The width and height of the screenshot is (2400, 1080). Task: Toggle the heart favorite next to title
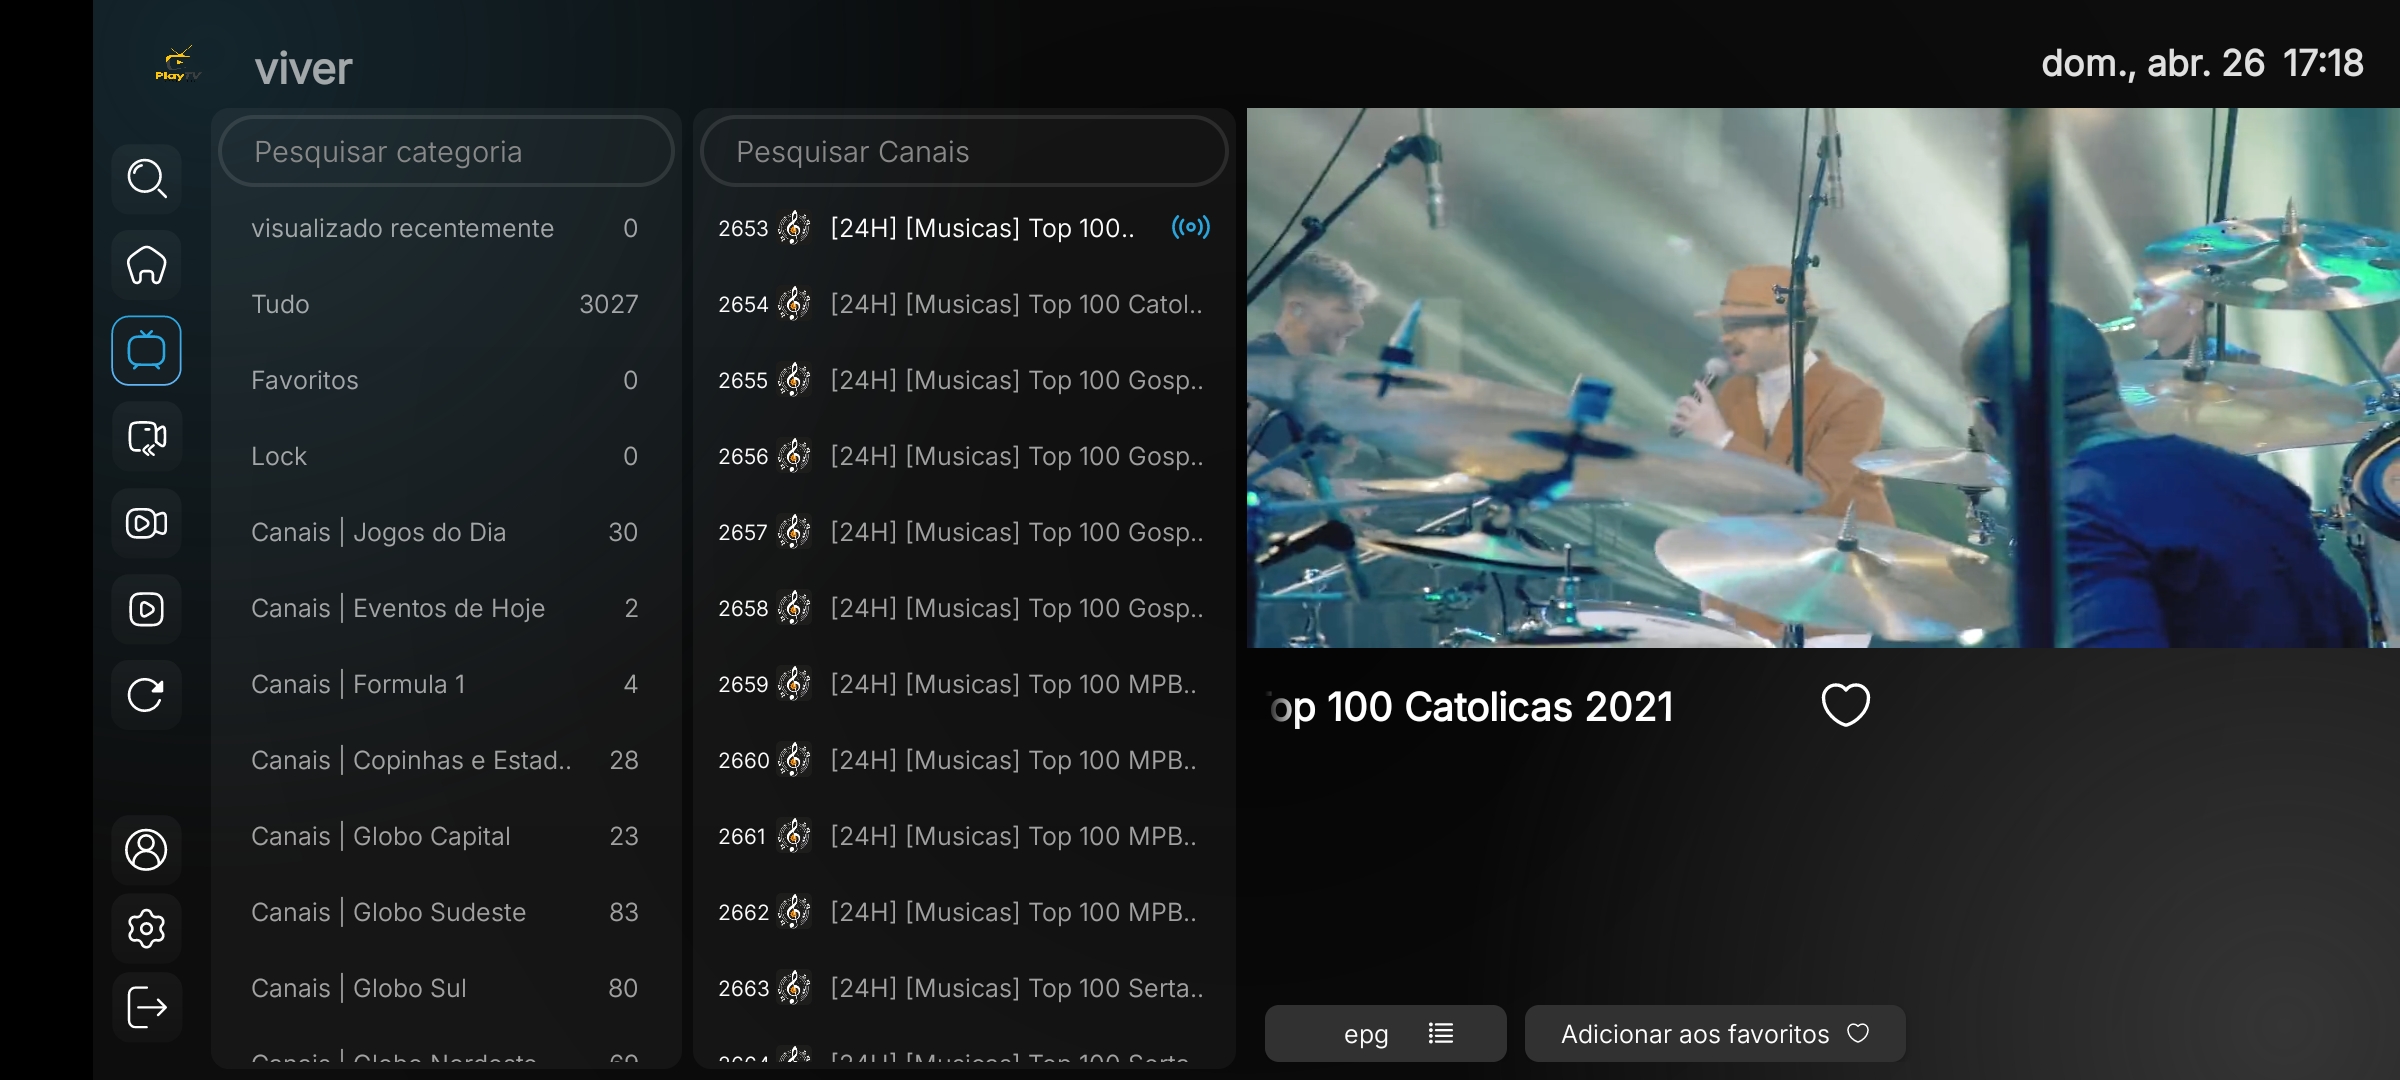tap(1845, 705)
